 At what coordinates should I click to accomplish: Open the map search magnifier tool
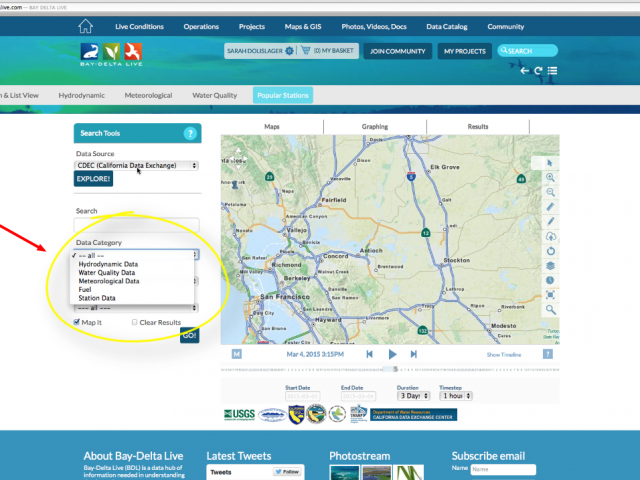tap(550, 310)
